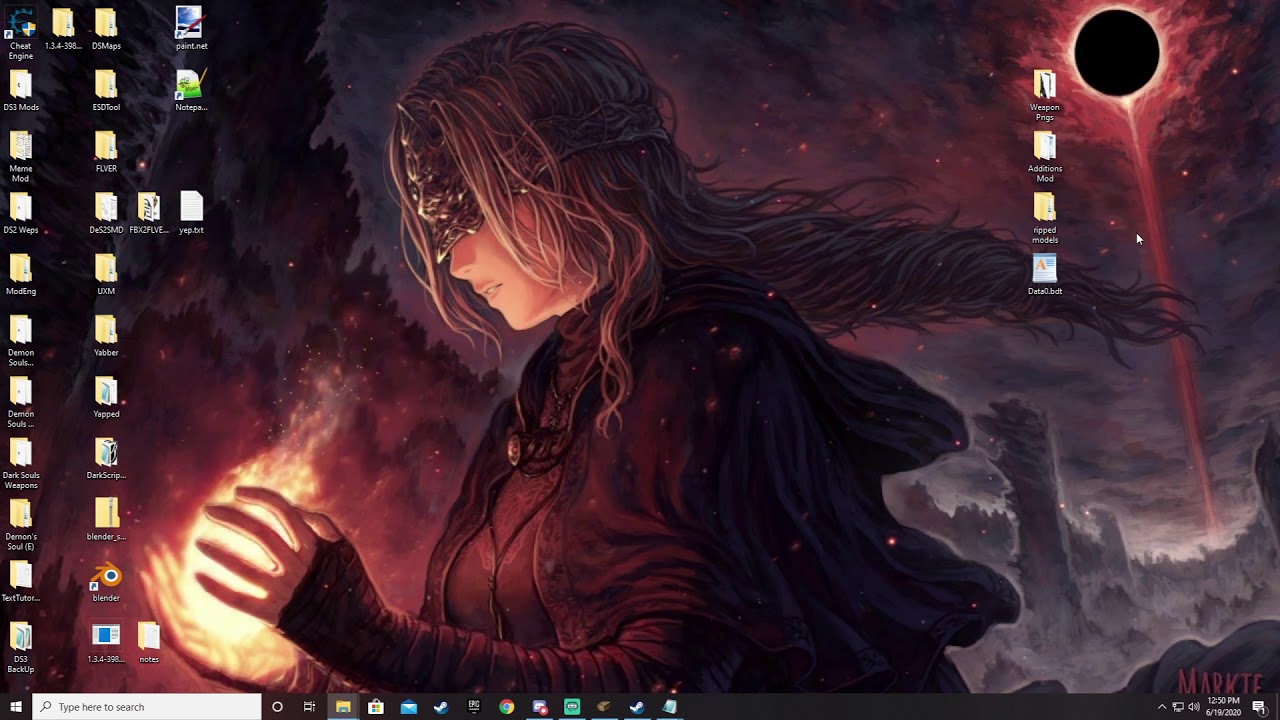Select the blender_s... folder
This screenshot has height=720, width=1280.
pyautogui.click(x=106, y=520)
